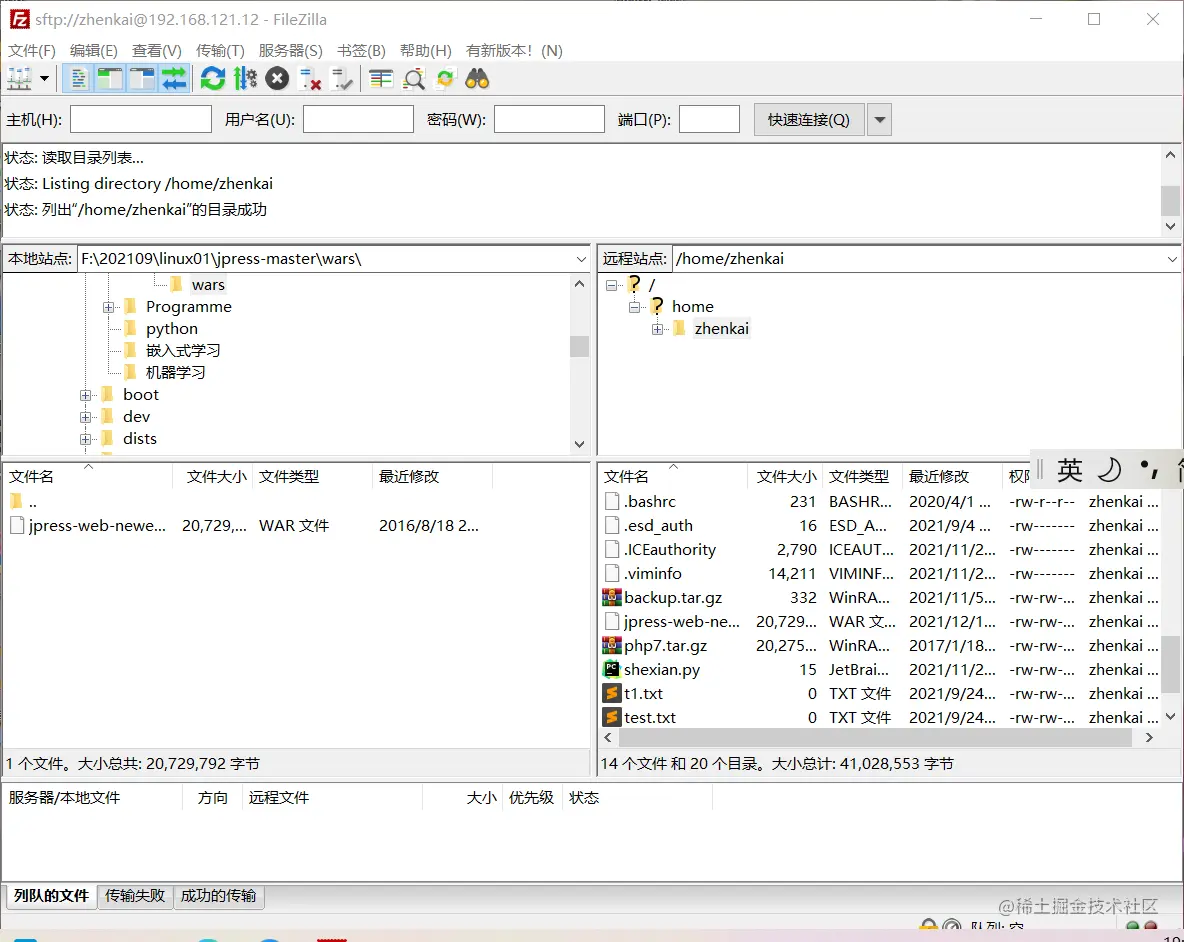
Task: Focus the 密码(W) password field
Action: pos(549,119)
